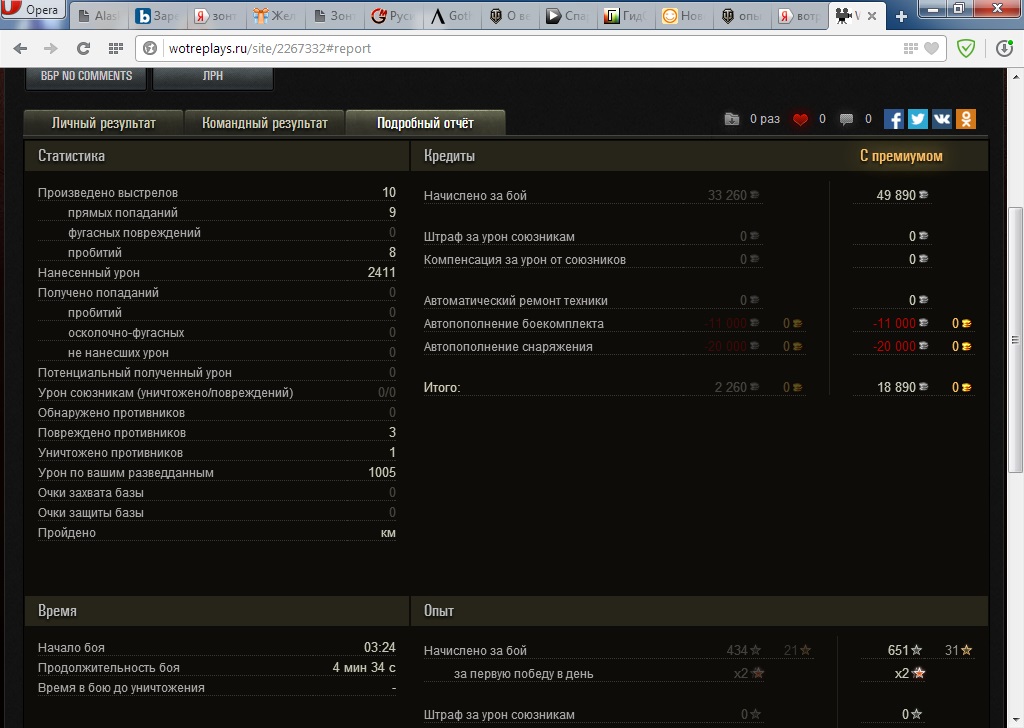Switch to Командный результат tab
This screenshot has height=728, width=1024.
[x=264, y=123]
